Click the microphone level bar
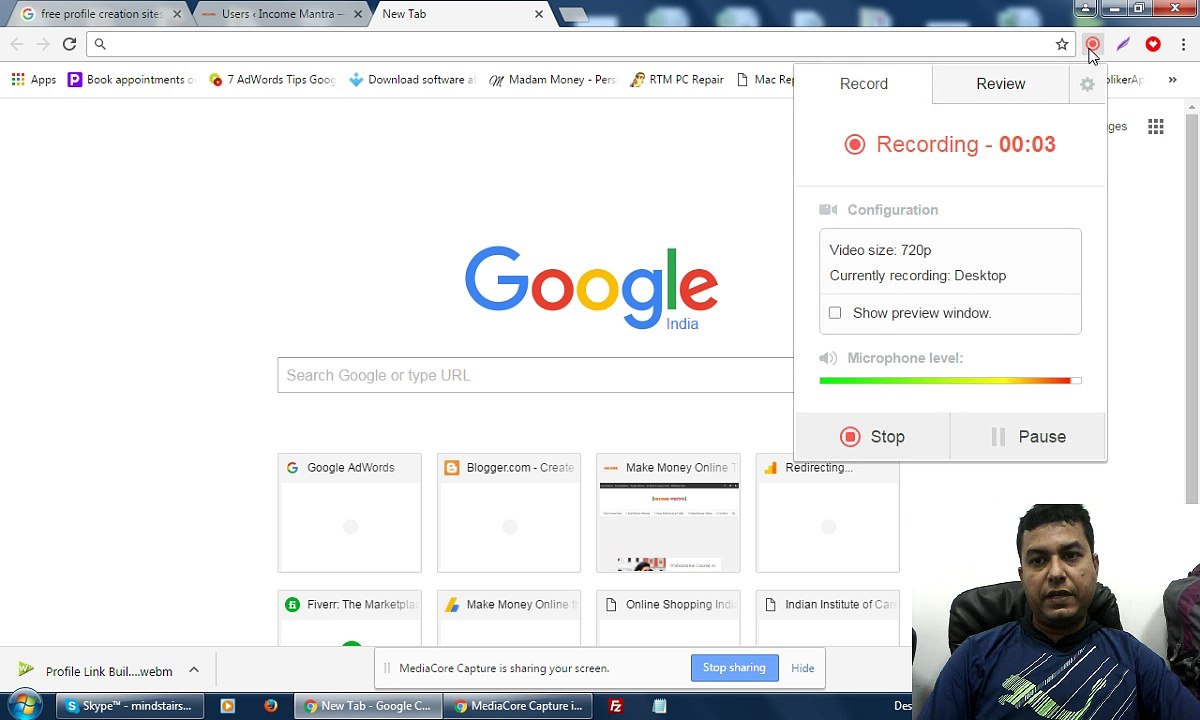Screen dimensions: 1200x720 950,380
